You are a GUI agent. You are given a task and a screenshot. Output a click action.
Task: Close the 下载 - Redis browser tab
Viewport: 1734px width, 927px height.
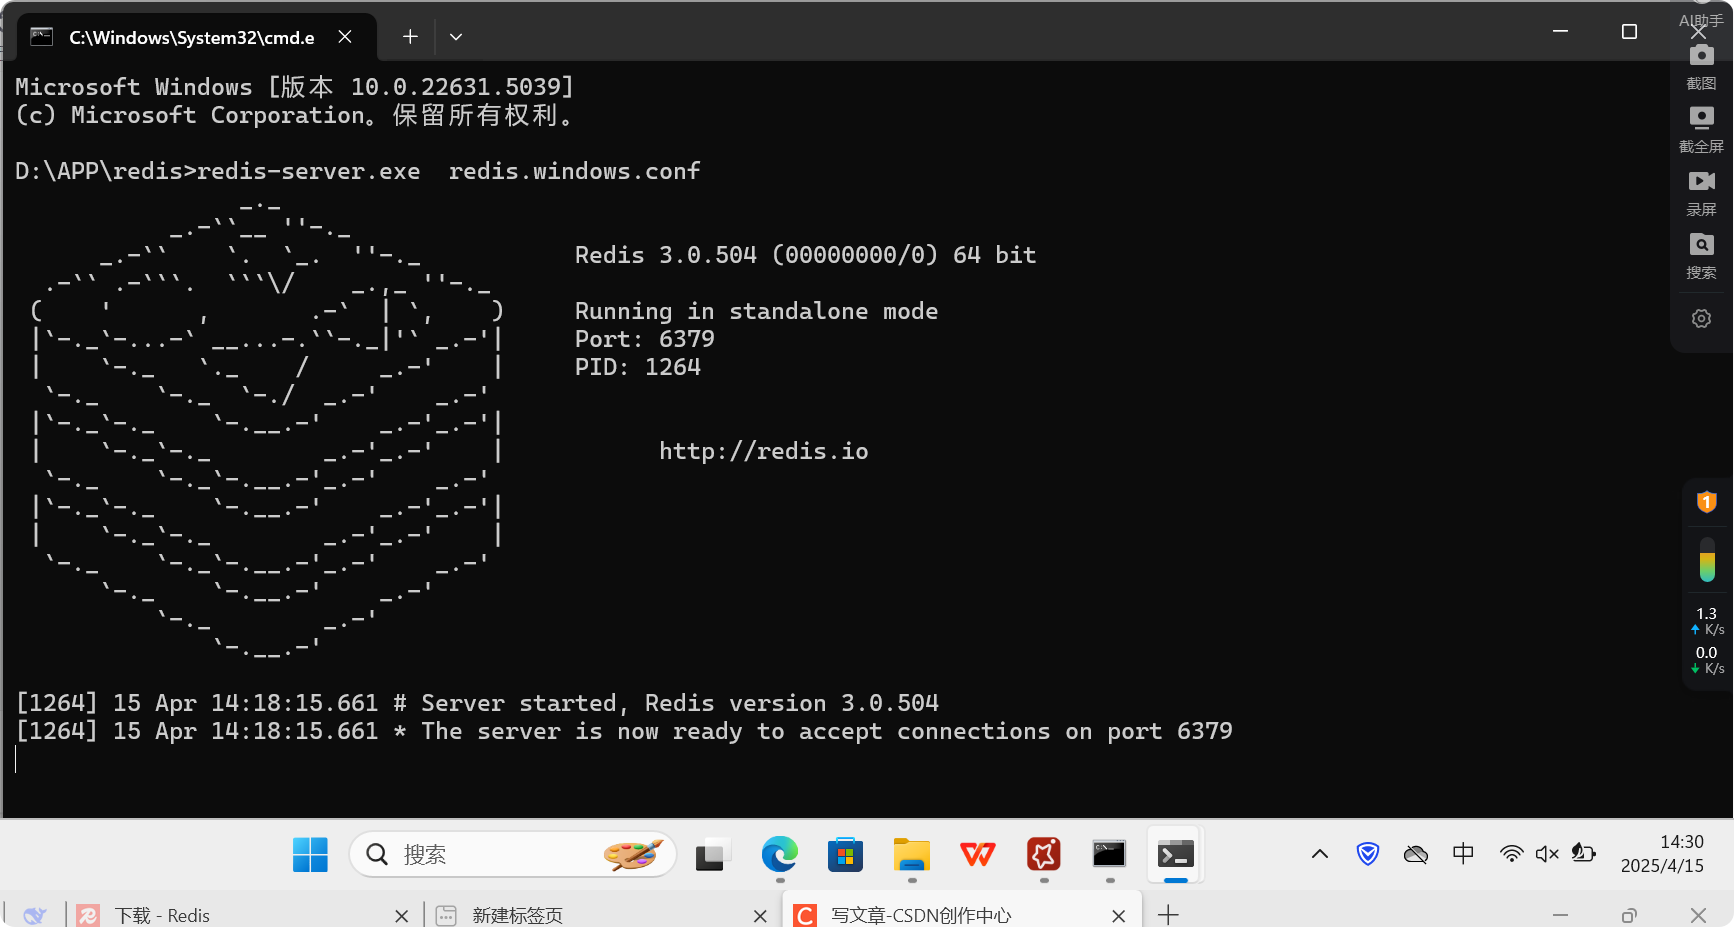click(402, 916)
